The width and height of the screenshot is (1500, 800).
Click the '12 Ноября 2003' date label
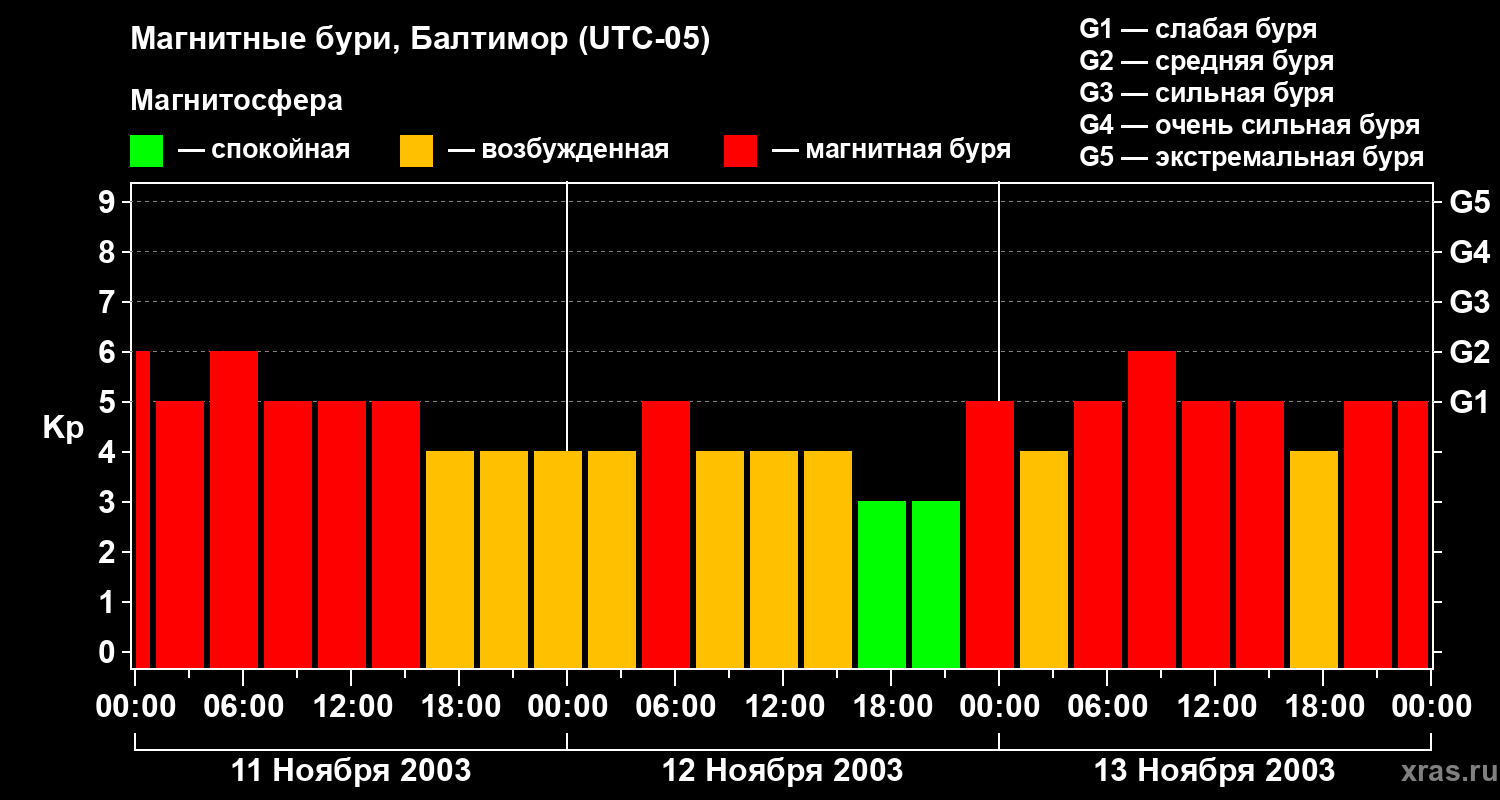pyautogui.click(x=783, y=771)
